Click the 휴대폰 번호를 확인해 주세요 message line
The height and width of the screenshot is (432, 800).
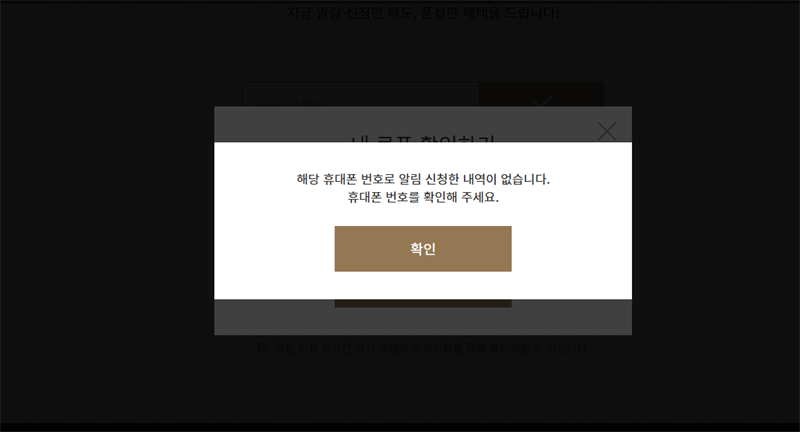point(423,197)
